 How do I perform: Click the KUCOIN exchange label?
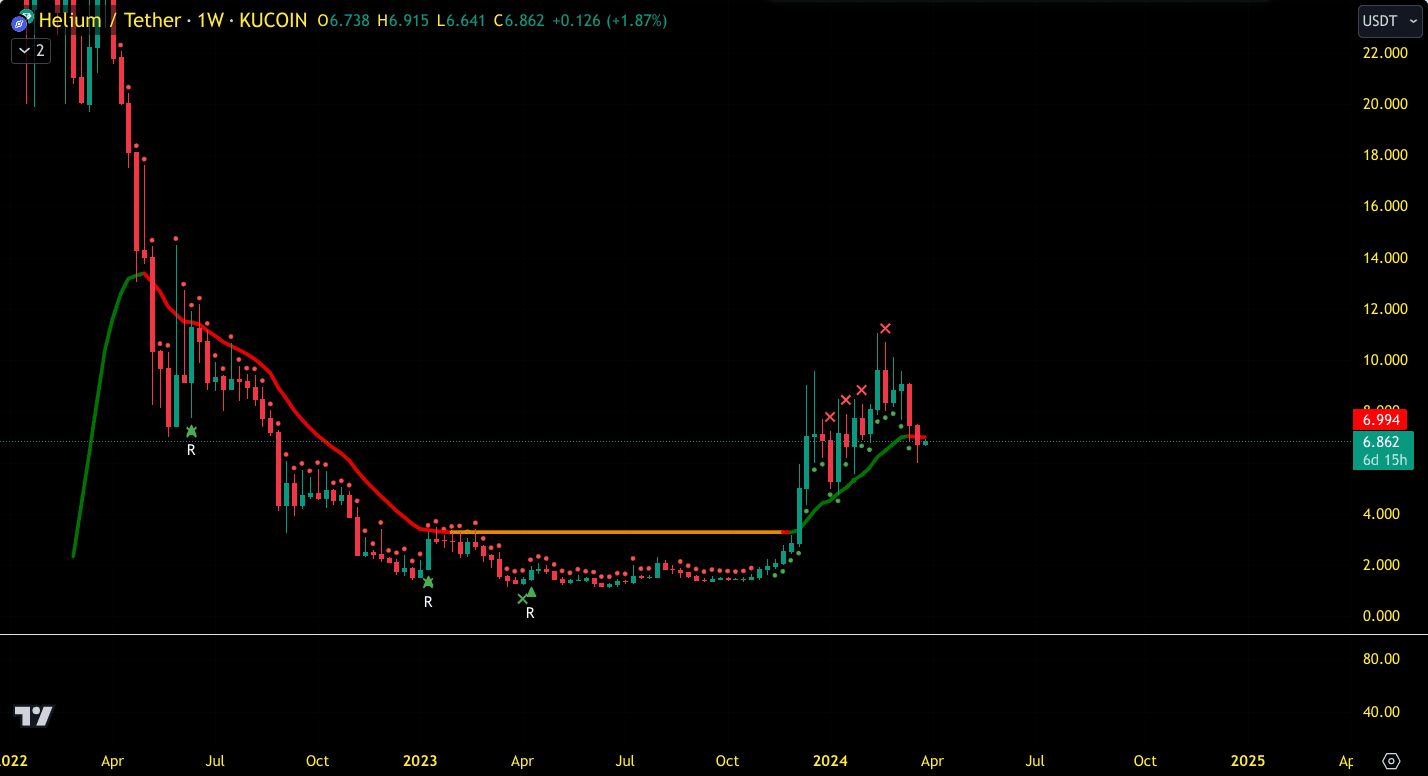point(273,20)
